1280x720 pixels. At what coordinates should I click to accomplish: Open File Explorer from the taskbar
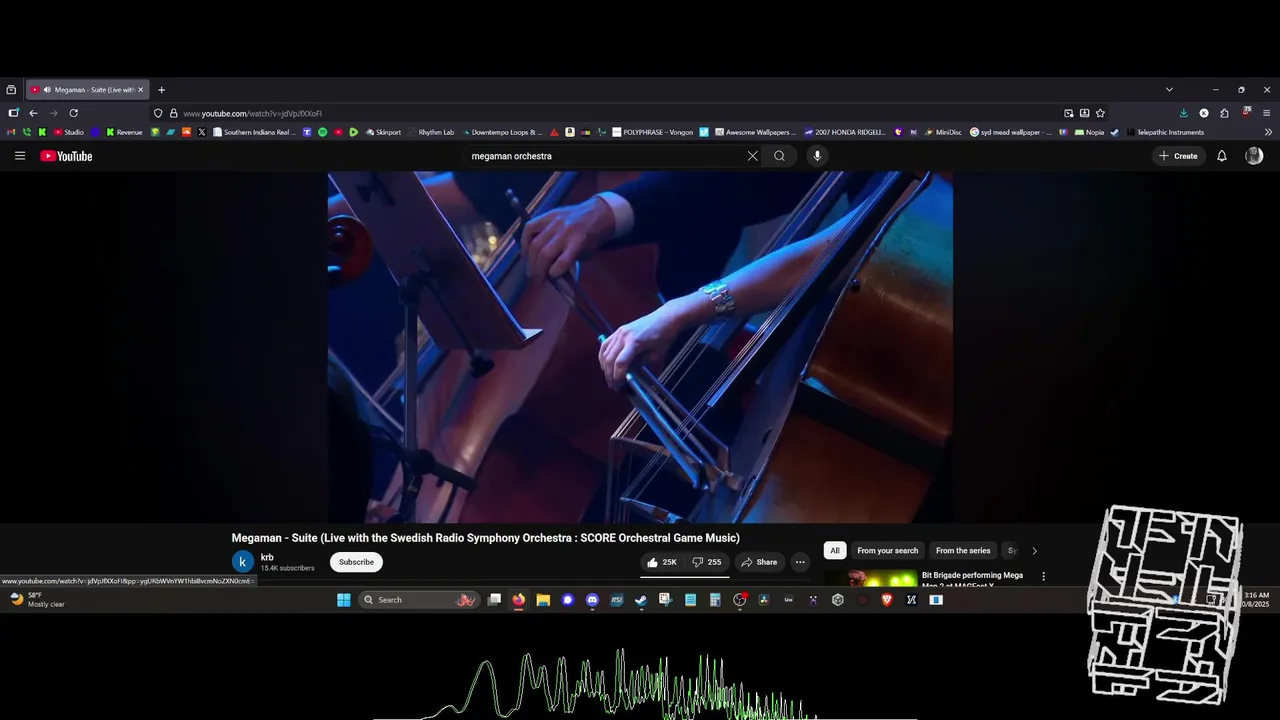[543, 600]
